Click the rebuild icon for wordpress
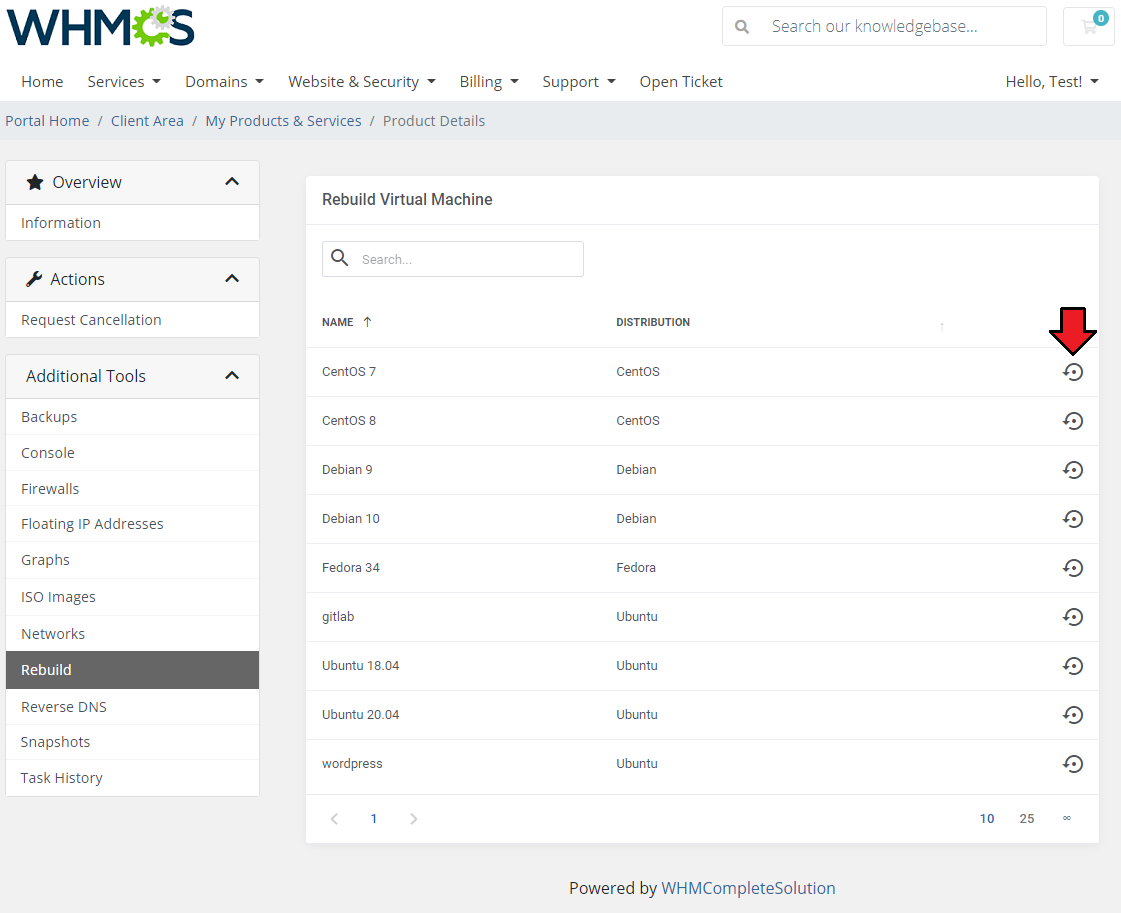1121x913 pixels. (x=1072, y=764)
